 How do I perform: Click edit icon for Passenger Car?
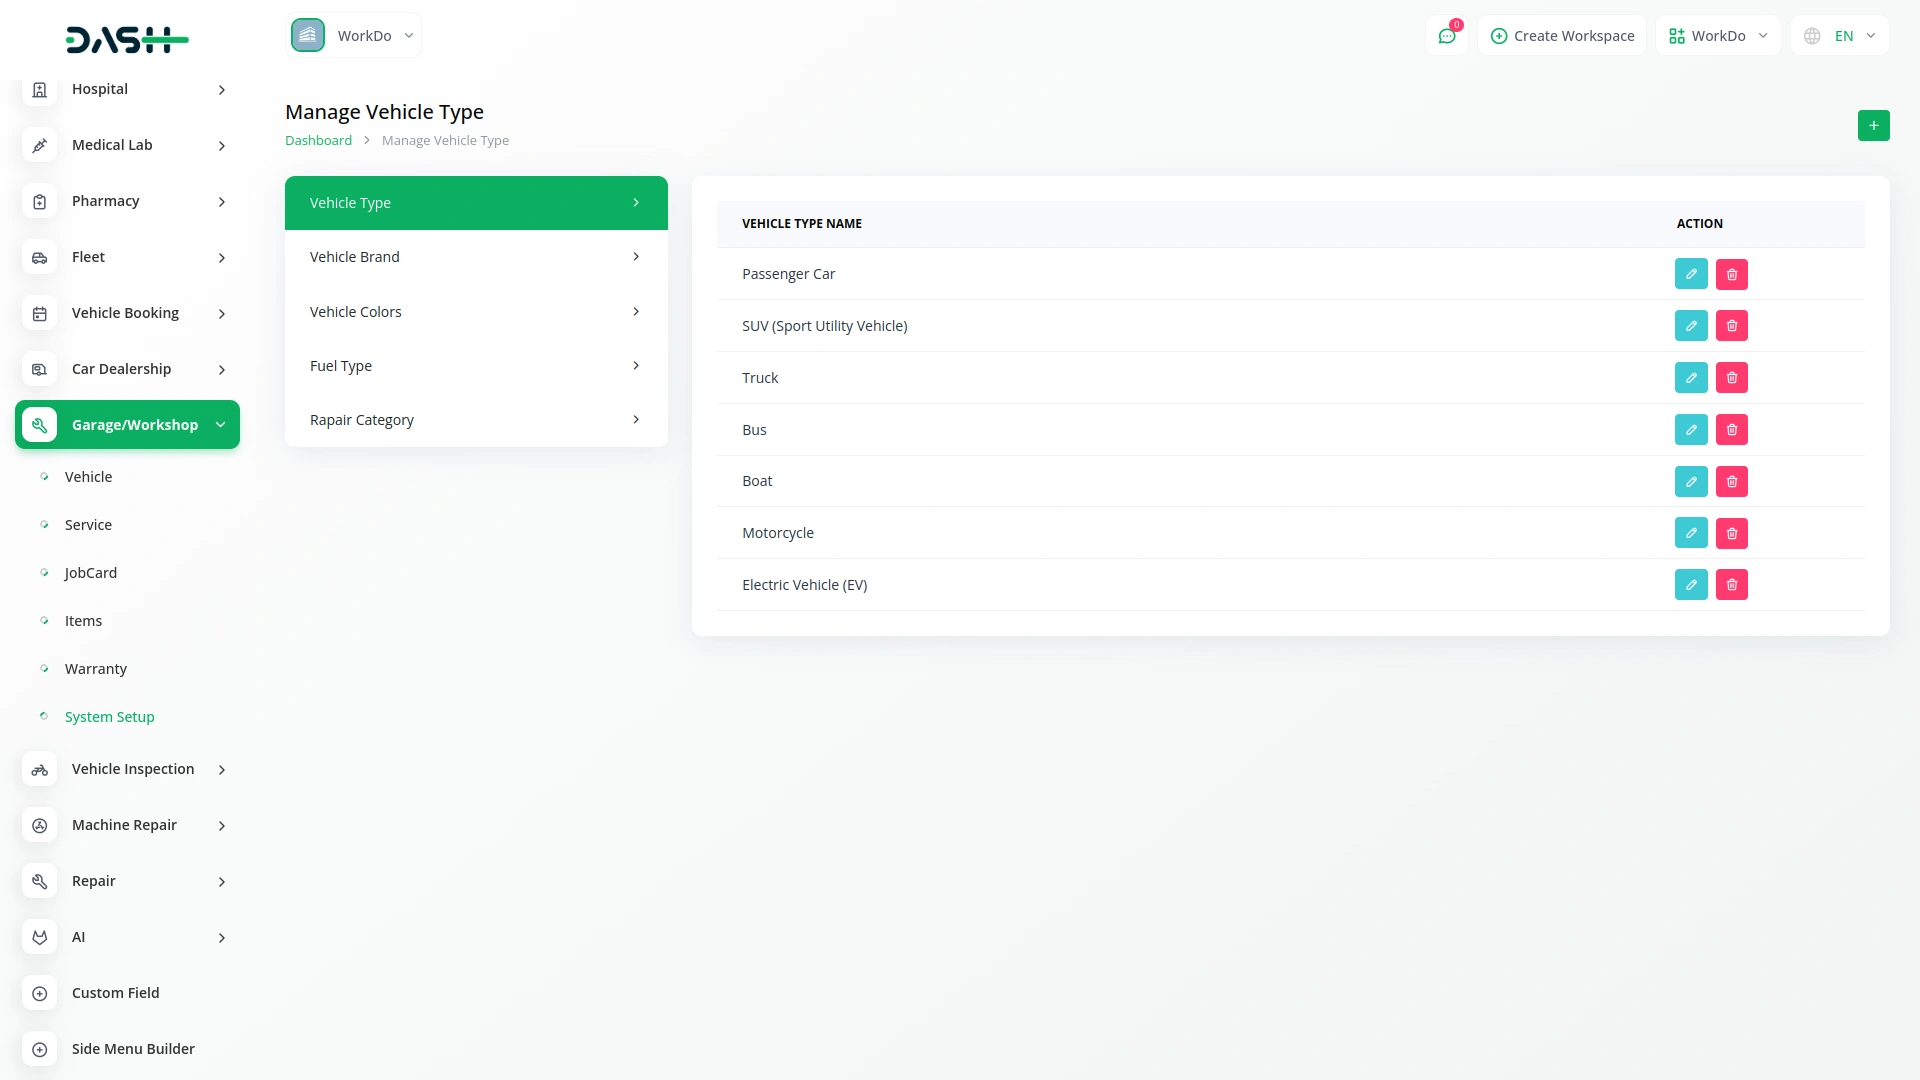coord(1691,274)
